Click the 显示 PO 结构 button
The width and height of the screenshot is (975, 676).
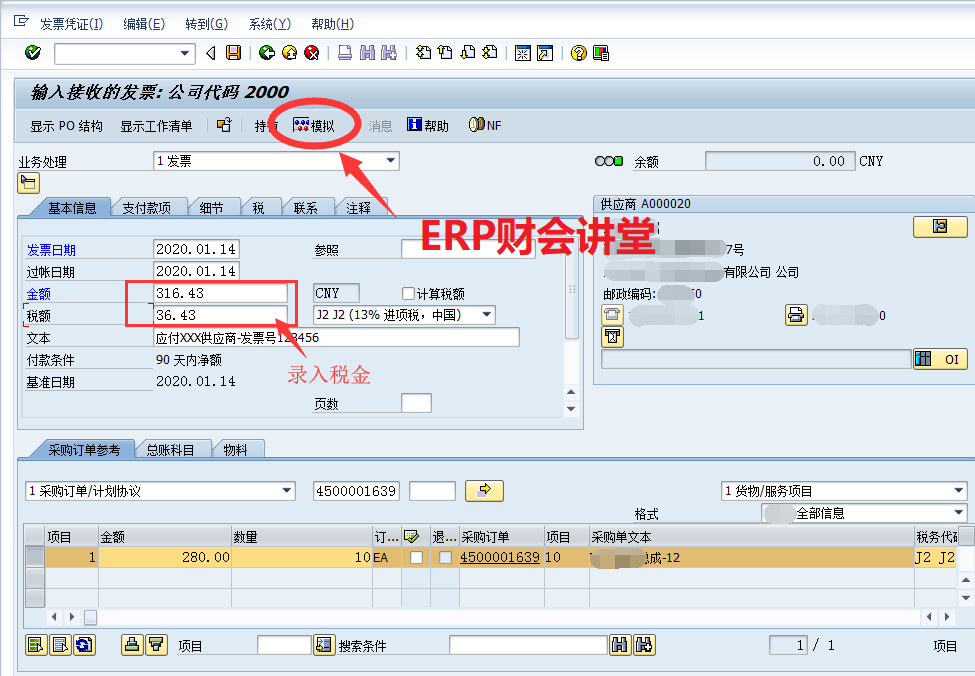[x=66, y=126]
